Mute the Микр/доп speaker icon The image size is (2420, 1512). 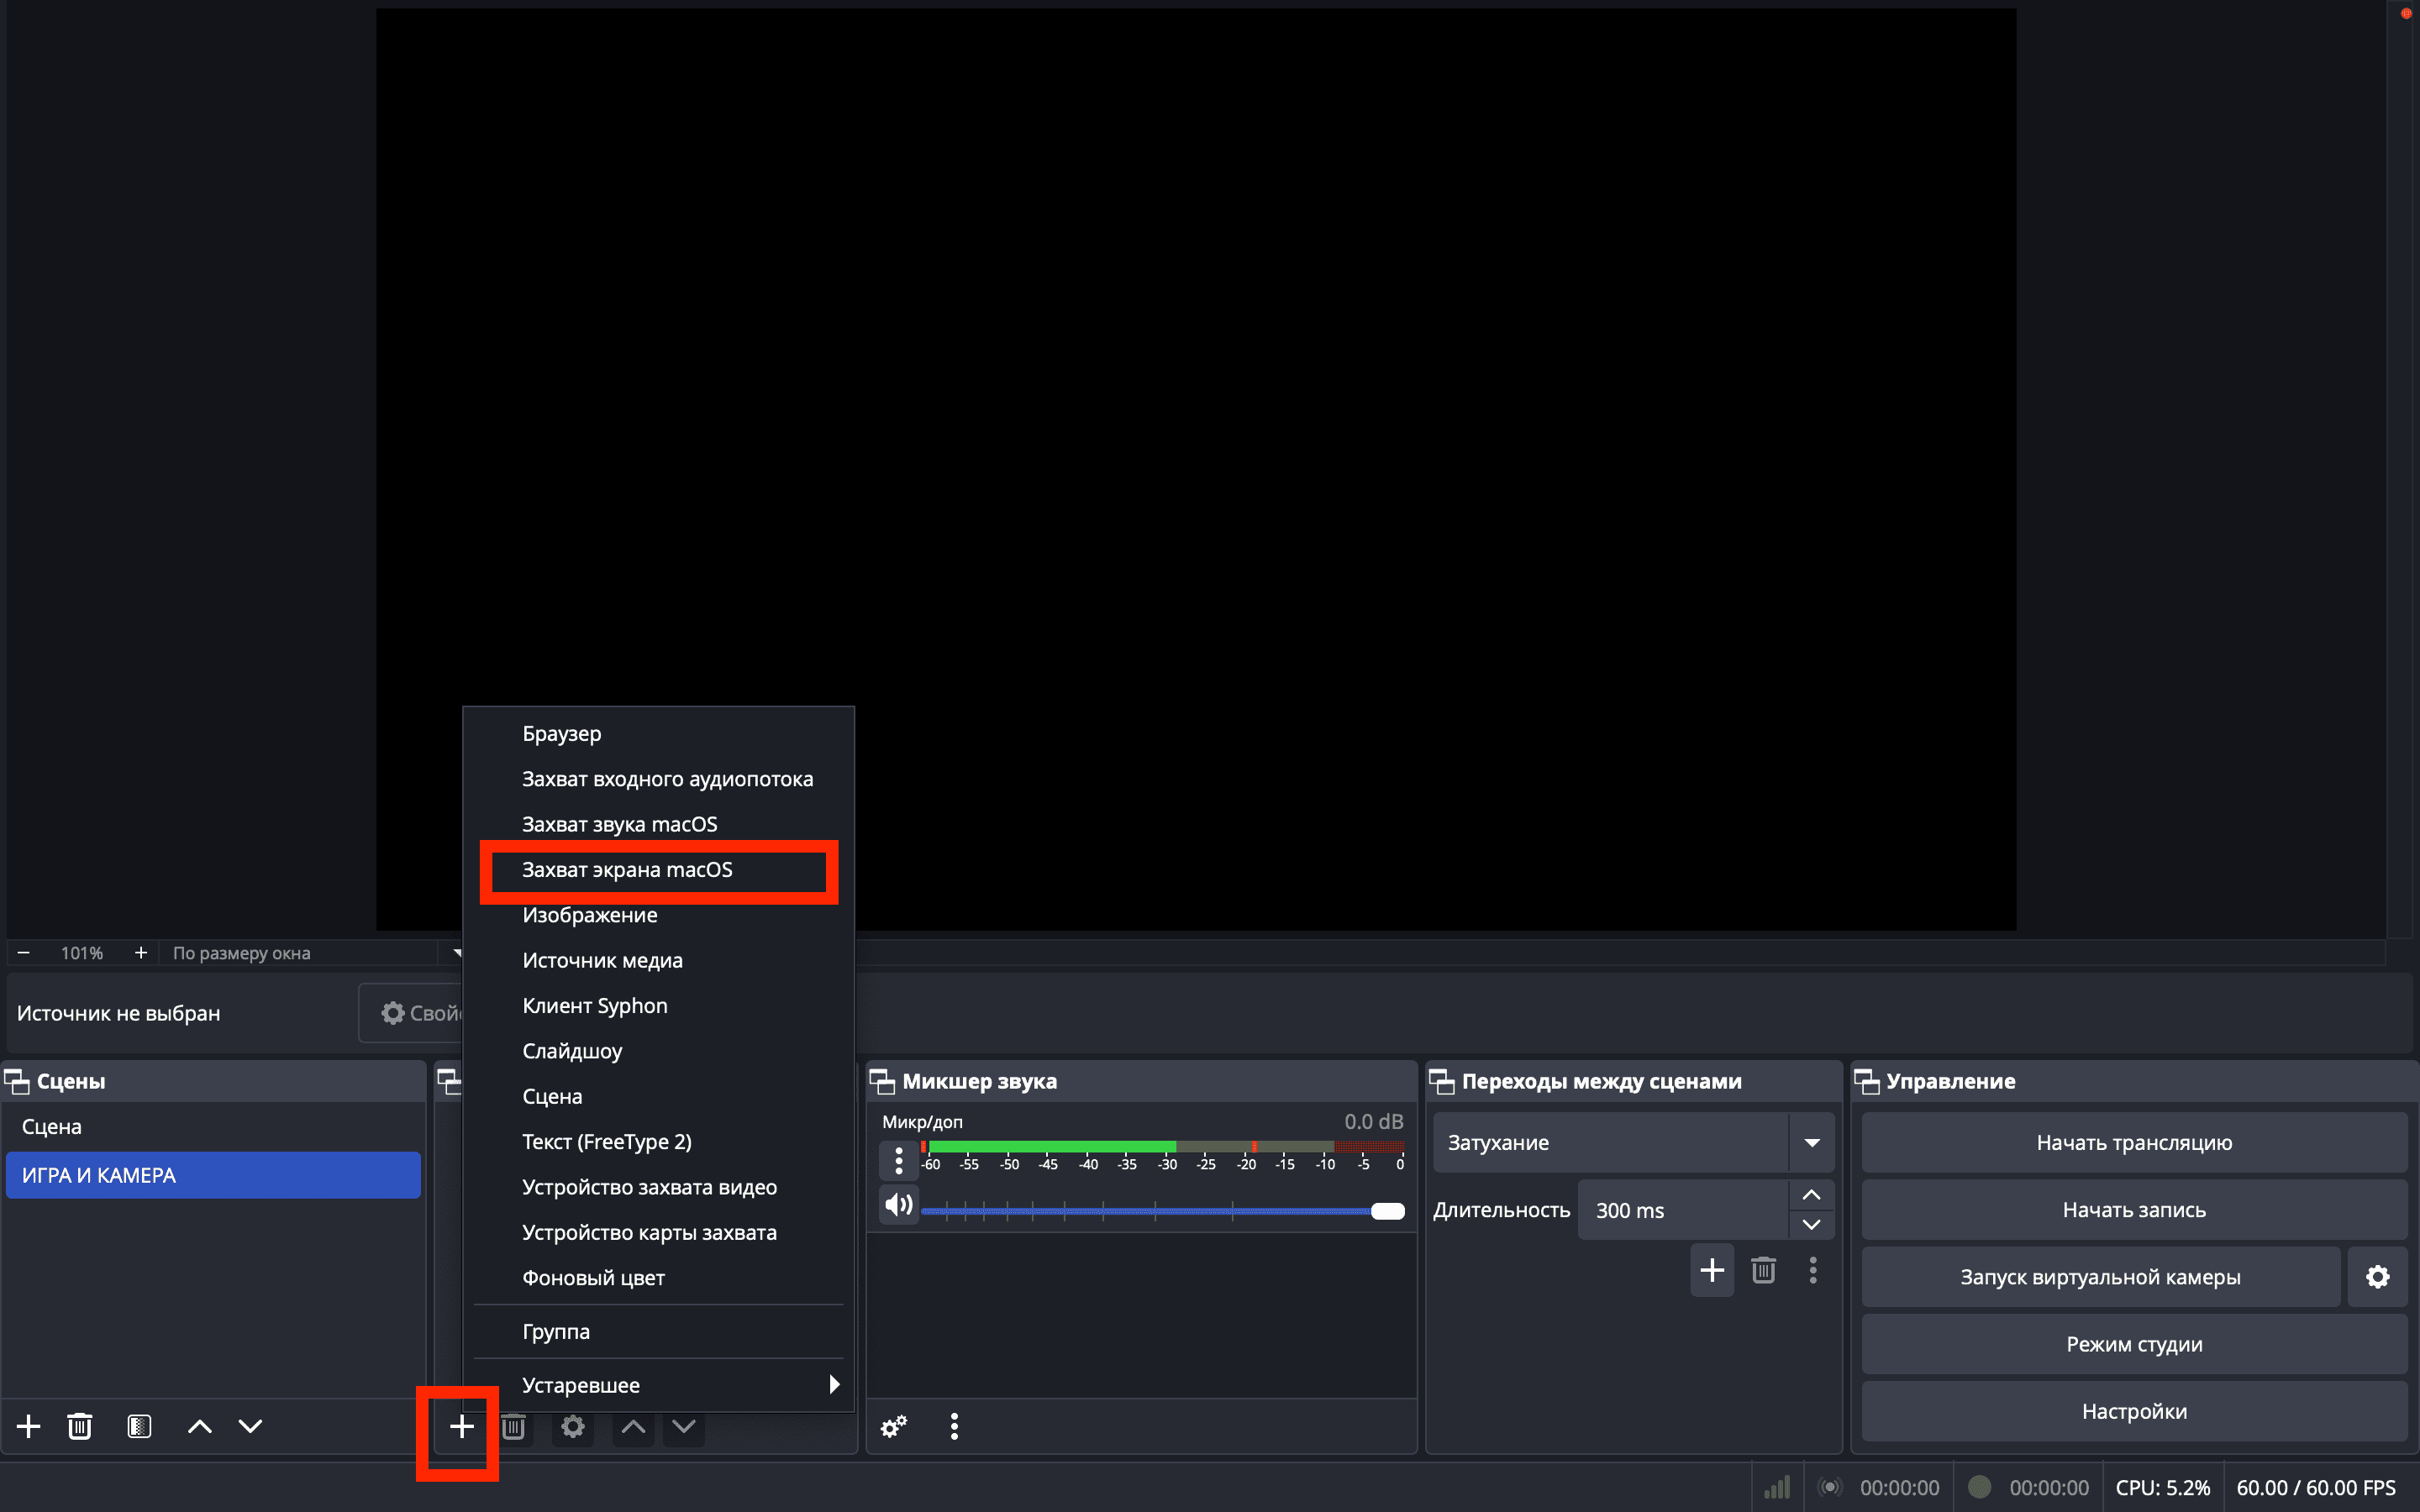click(898, 1205)
